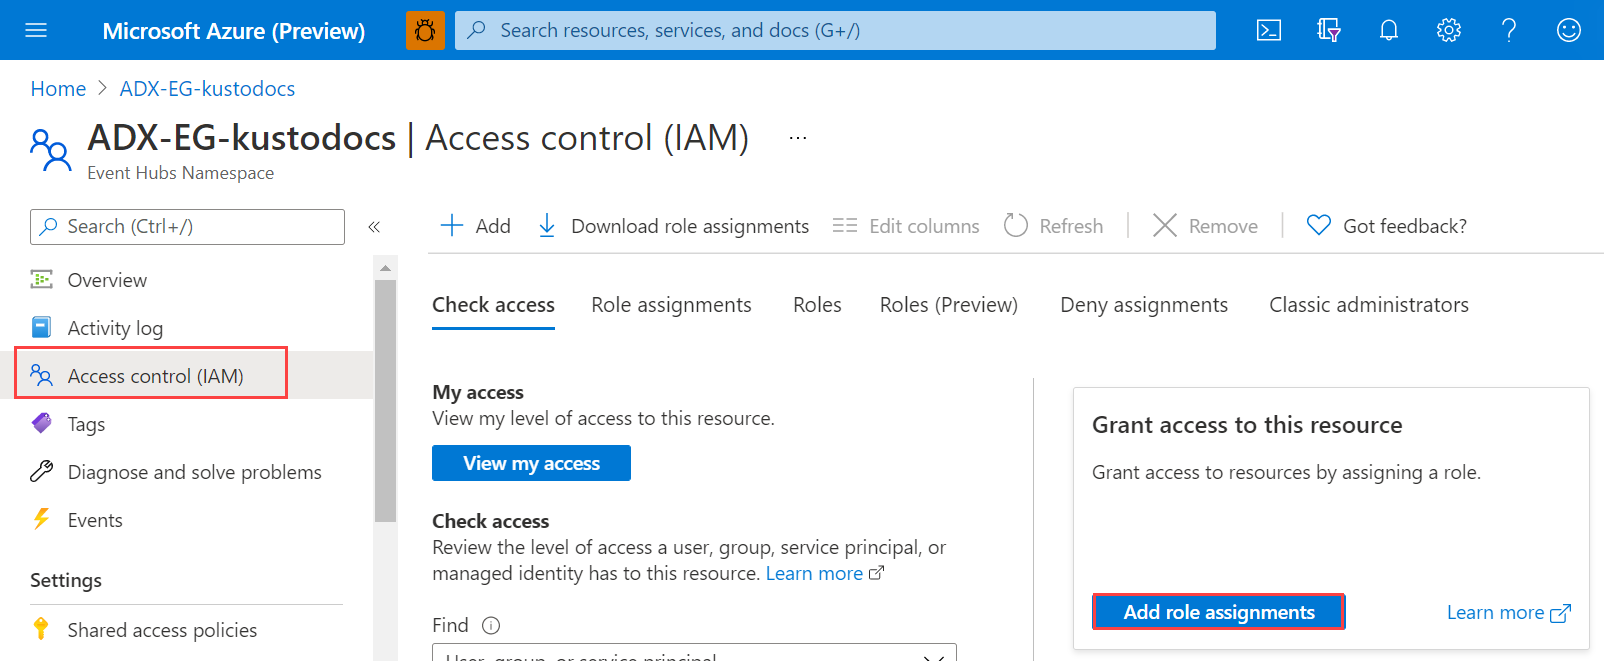1604x661 pixels.
Task: Click the feedback smiley icon
Action: [1568, 30]
